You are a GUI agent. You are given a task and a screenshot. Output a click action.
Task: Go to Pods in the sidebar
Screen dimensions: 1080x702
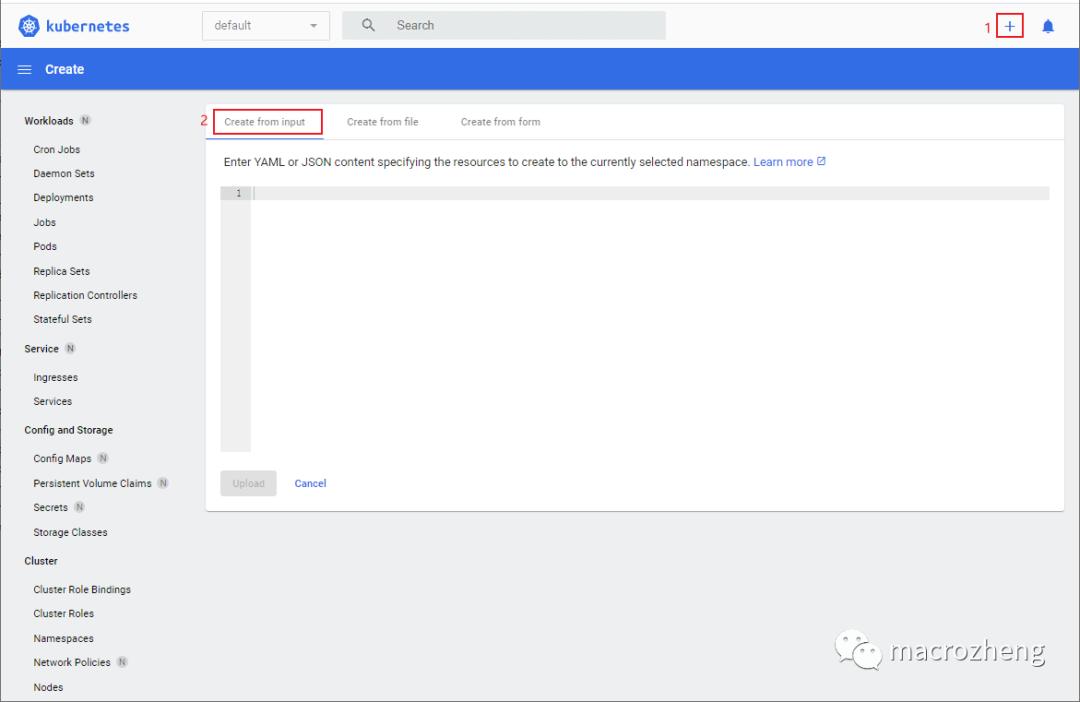(x=45, y=247)
